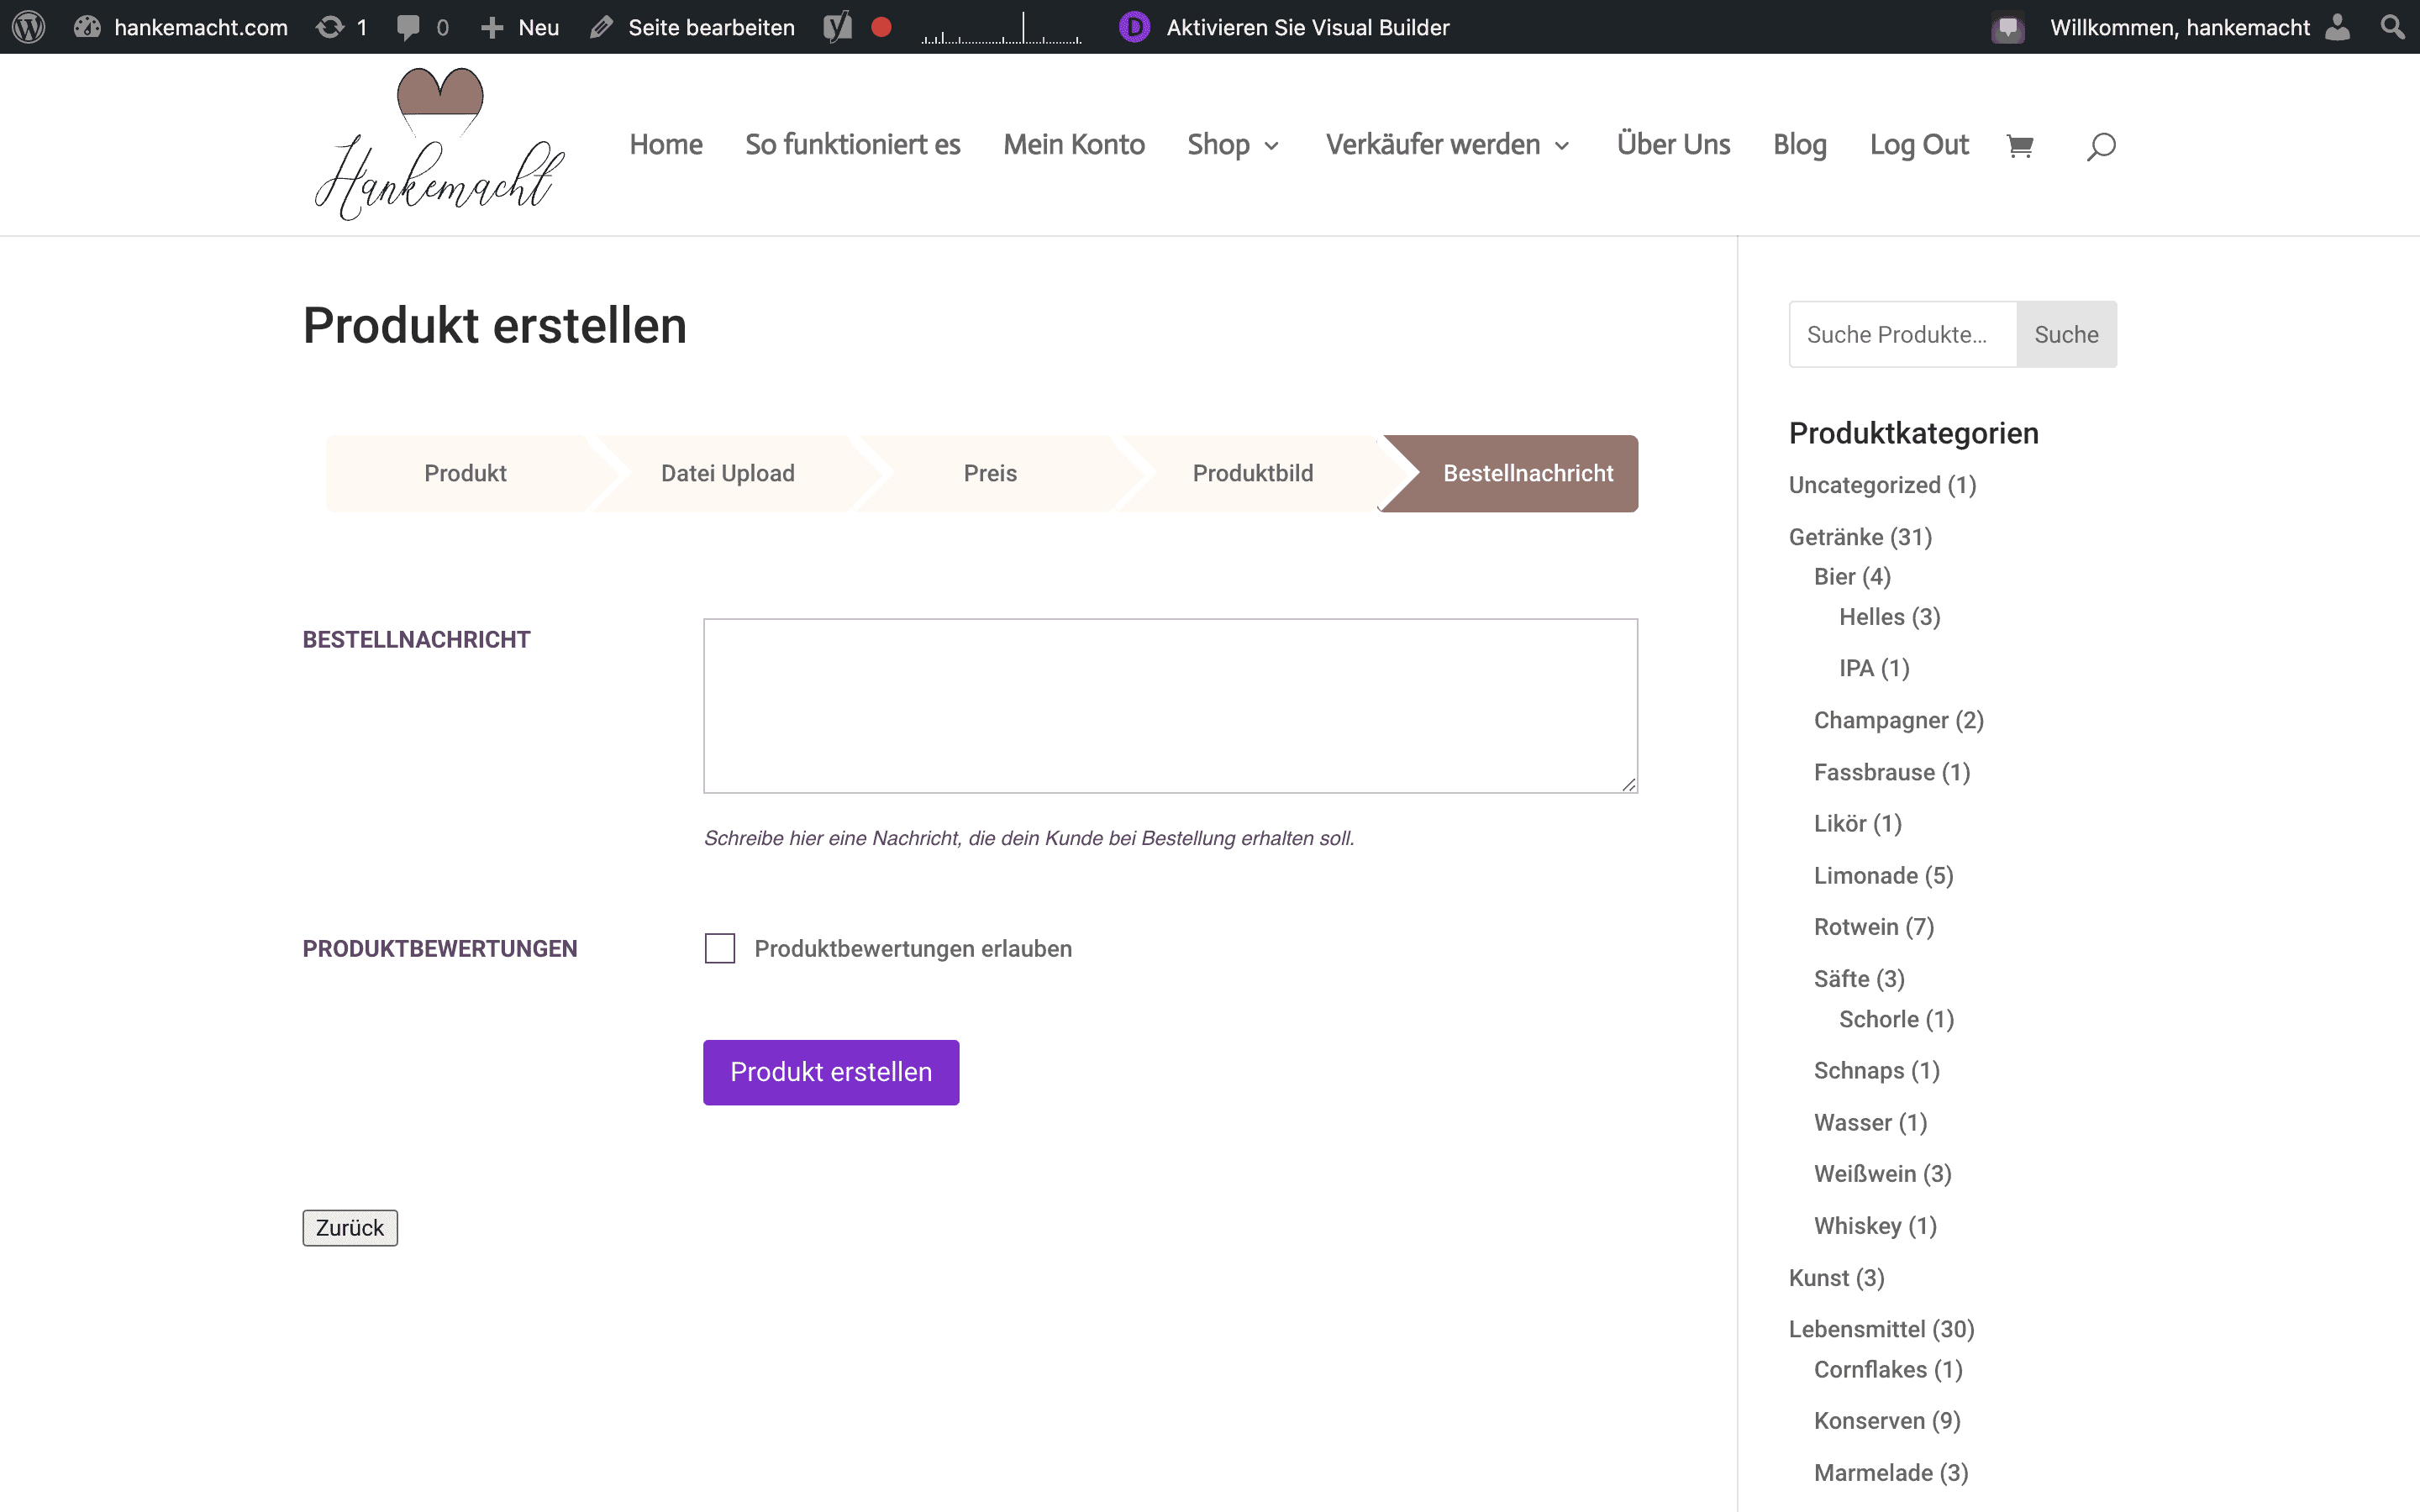Expand the Verkäufer werden chevron

(1562, 146)
